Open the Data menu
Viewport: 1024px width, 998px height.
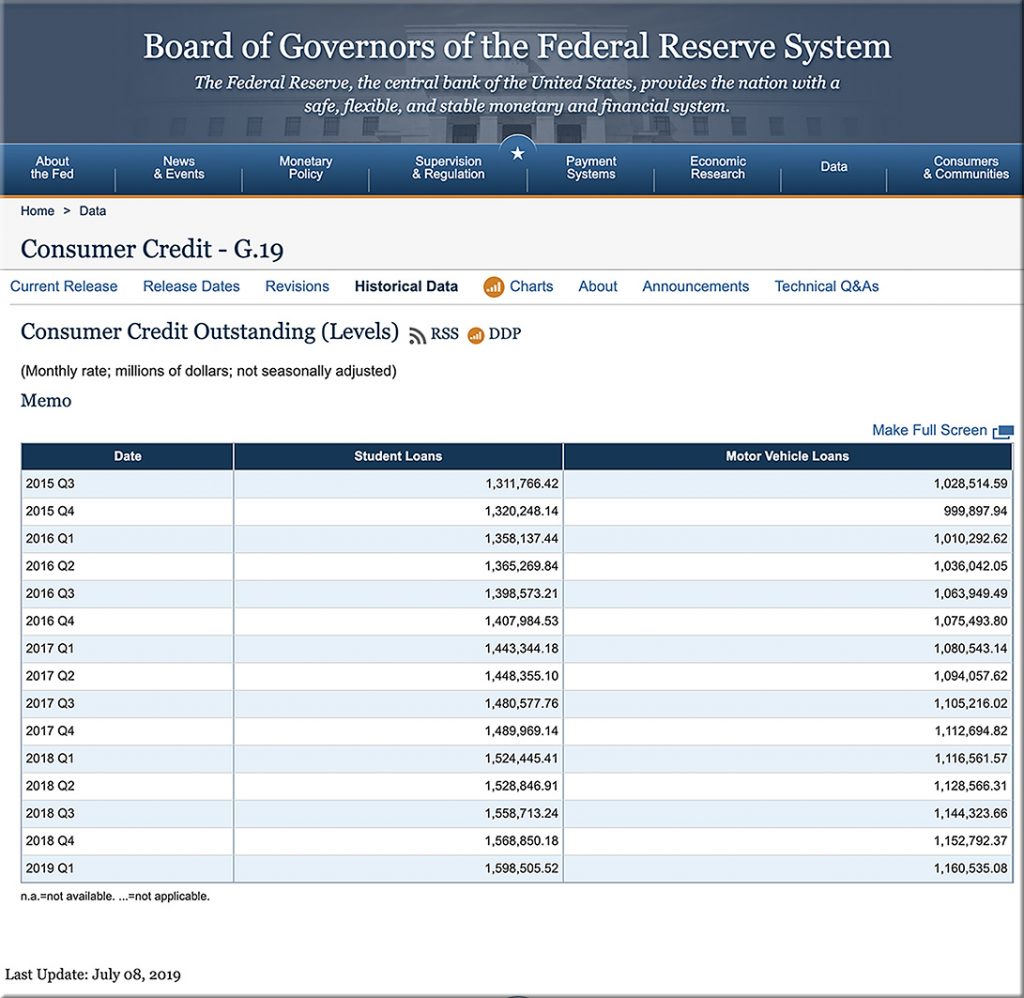tap(834, 167)
